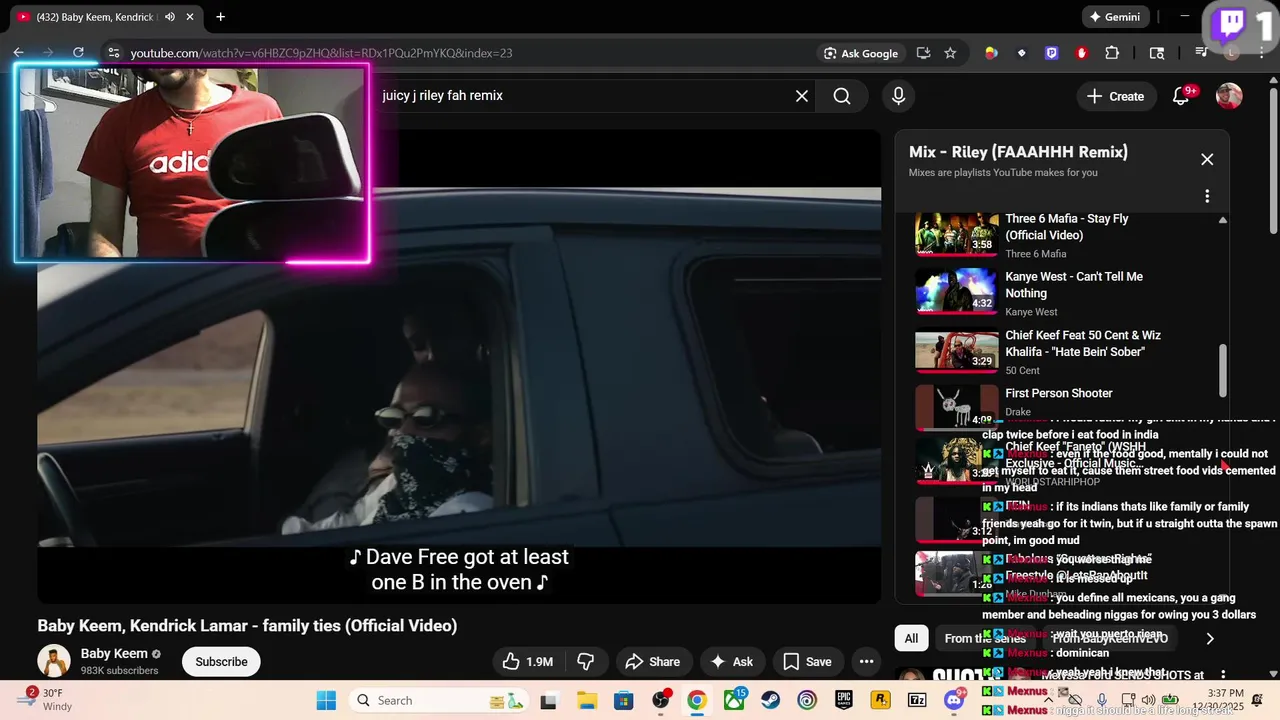This screenshot has height=720, width=1280.
Task: Click the Ask Google lens button
Action: tap(861, 53)
